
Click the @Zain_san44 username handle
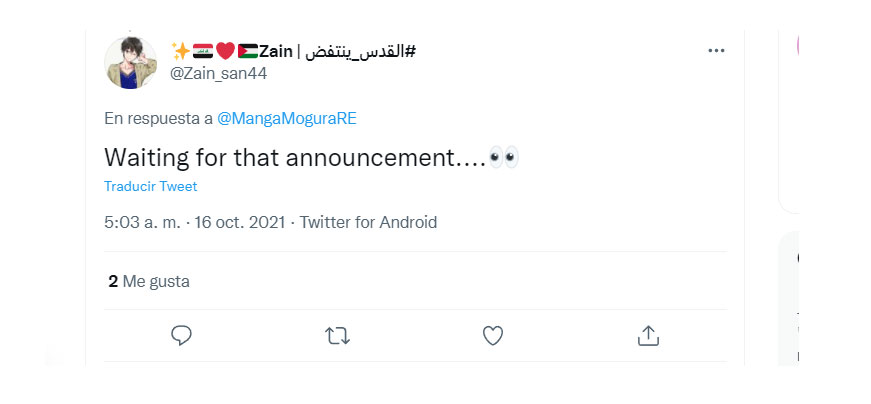[x=219, y=73]
